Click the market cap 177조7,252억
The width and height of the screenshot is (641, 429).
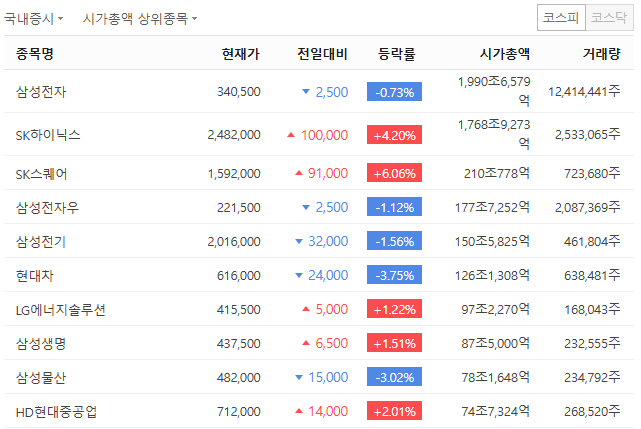[x=493, y=207]
